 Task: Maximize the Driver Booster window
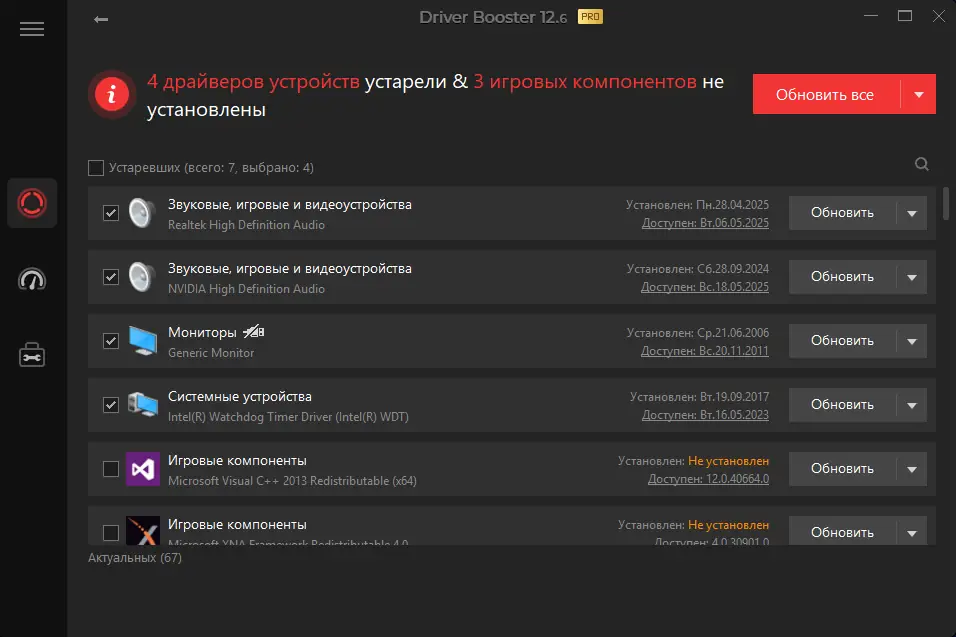tap(905, 16)
